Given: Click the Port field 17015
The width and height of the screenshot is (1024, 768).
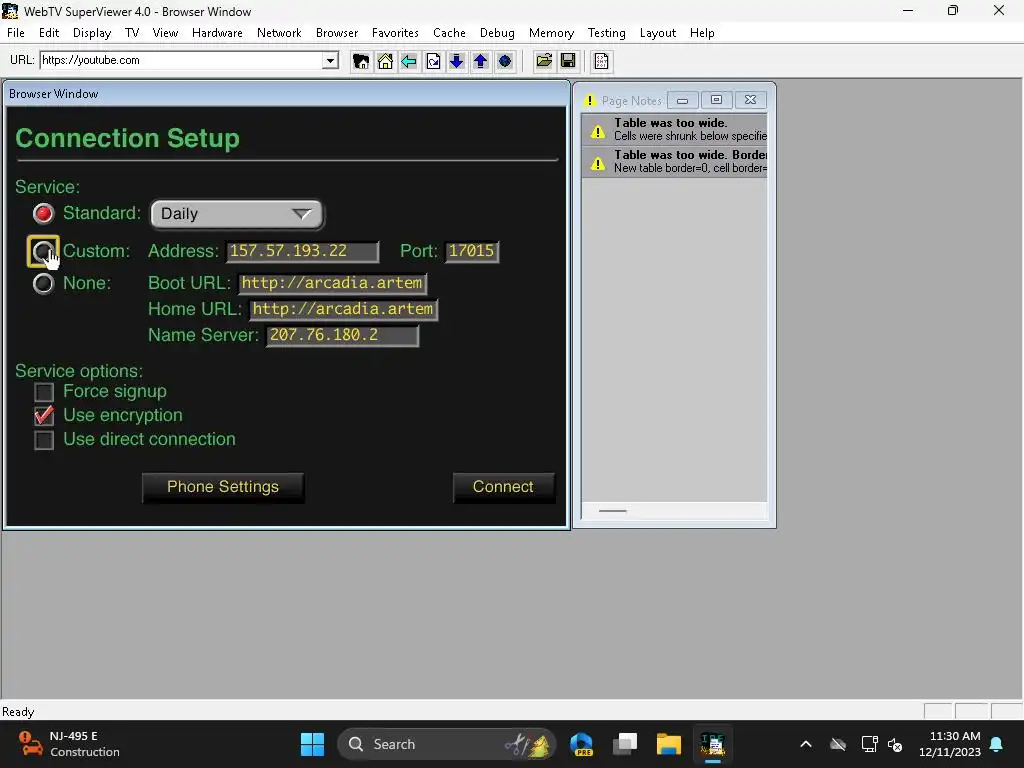Looking at the screenshot, I should coord(472,251).
